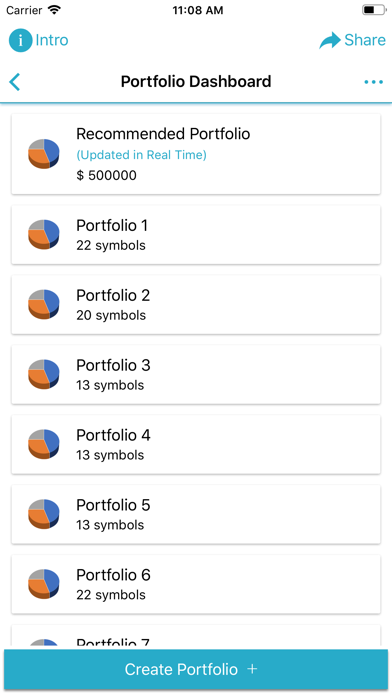Select the Portfolio 4 list entry

(196, 444)
